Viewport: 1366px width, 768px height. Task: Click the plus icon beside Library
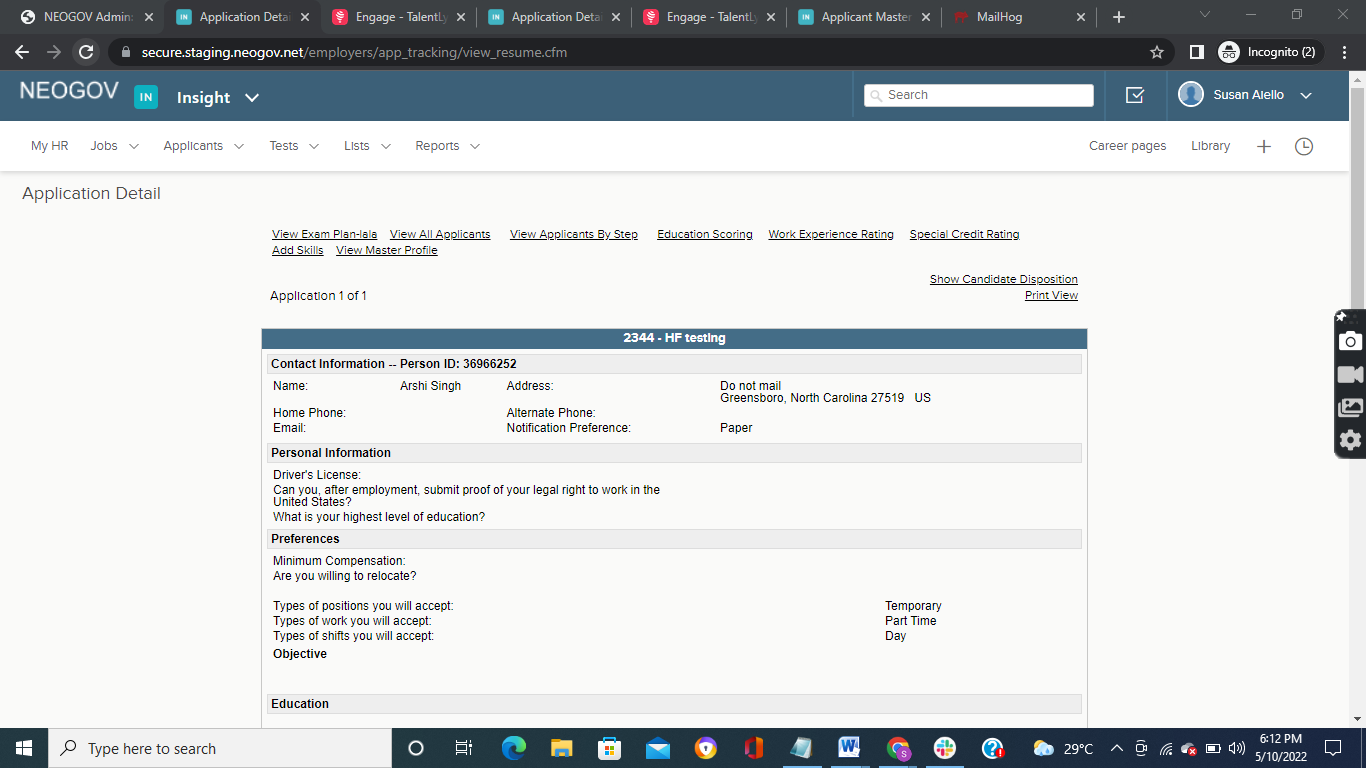pyautogui.click(x=1264, y=146)
